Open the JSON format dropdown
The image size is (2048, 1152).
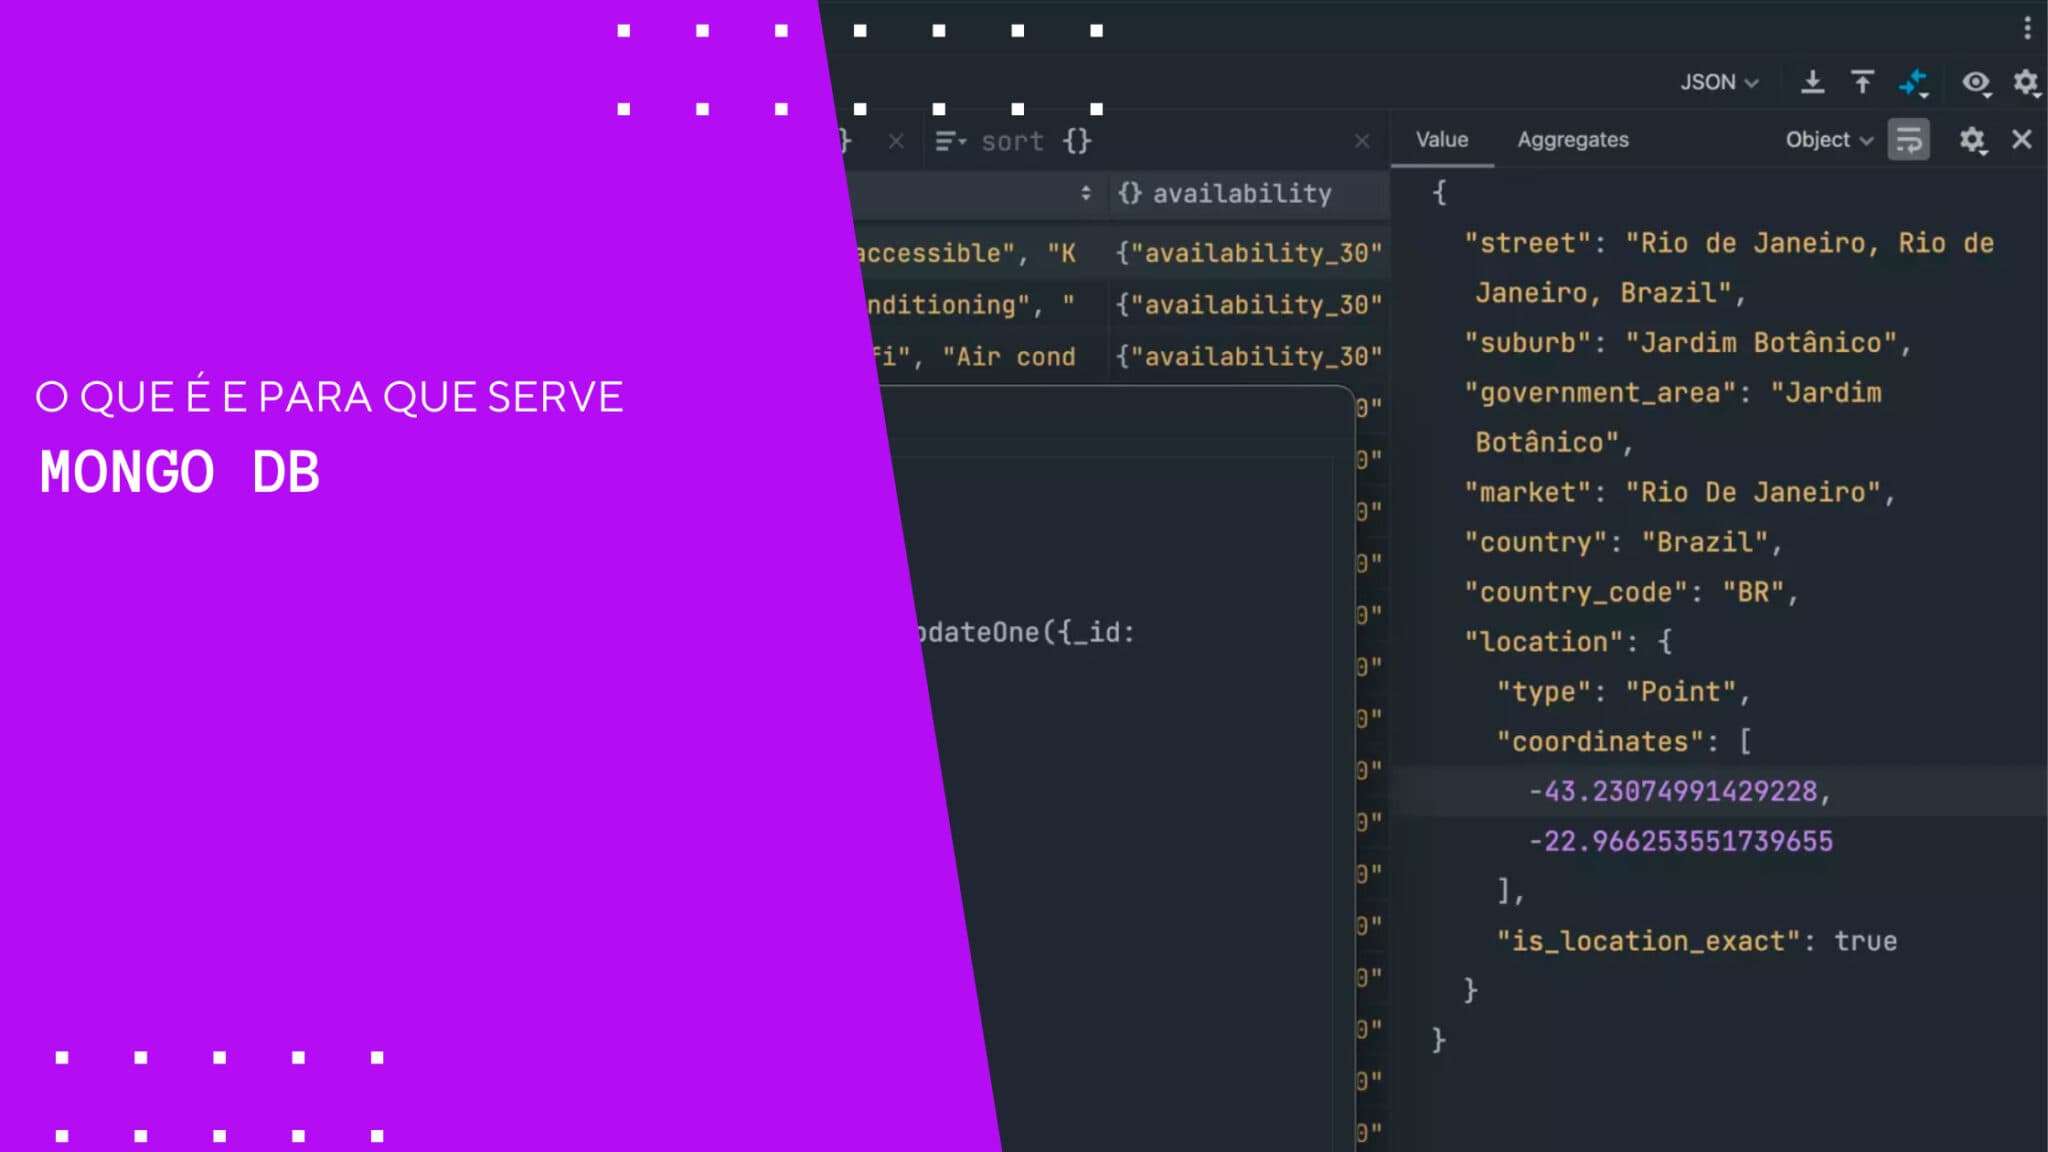(x=1719, y=82)
